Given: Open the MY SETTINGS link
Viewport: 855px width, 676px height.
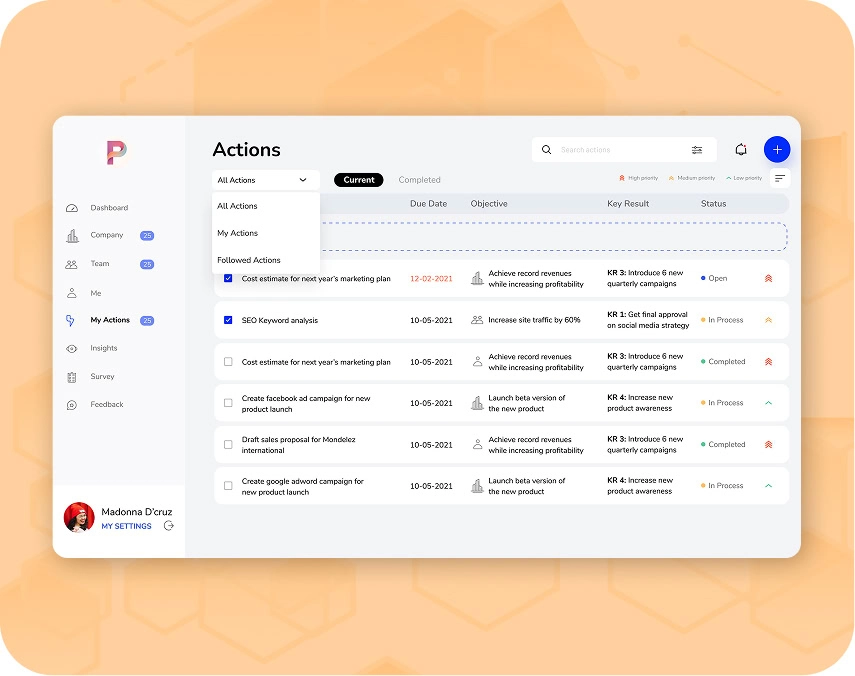Looking at the screenshot, I should pos(126,526).
